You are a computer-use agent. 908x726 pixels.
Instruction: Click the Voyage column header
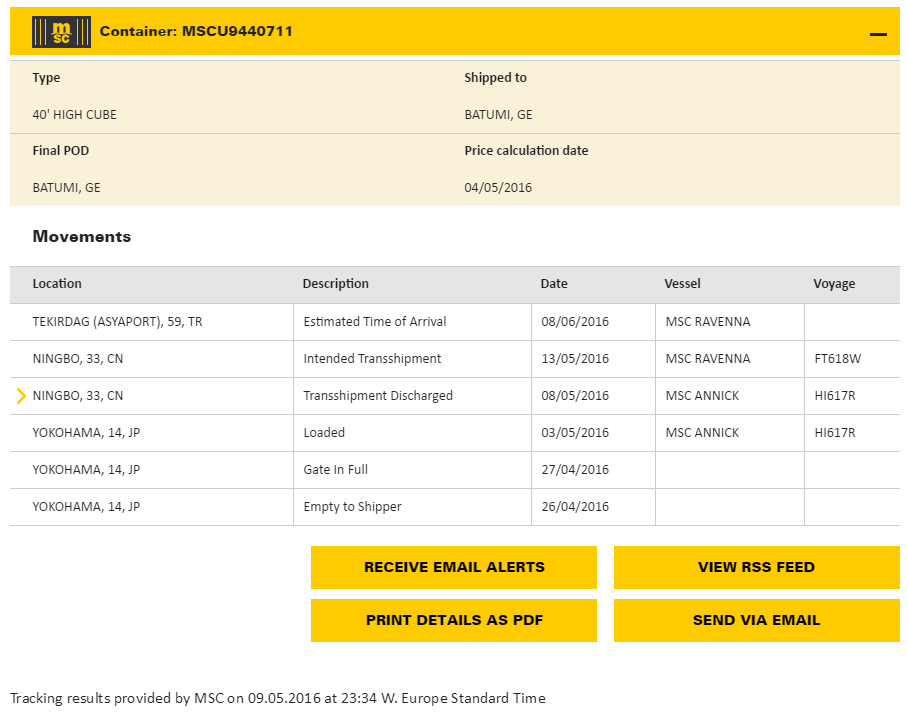coord(834,284)
